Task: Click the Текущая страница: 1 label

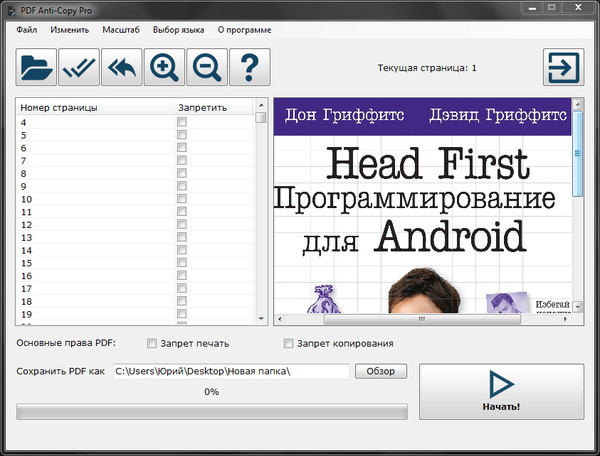Action: (x=427, y=68)
